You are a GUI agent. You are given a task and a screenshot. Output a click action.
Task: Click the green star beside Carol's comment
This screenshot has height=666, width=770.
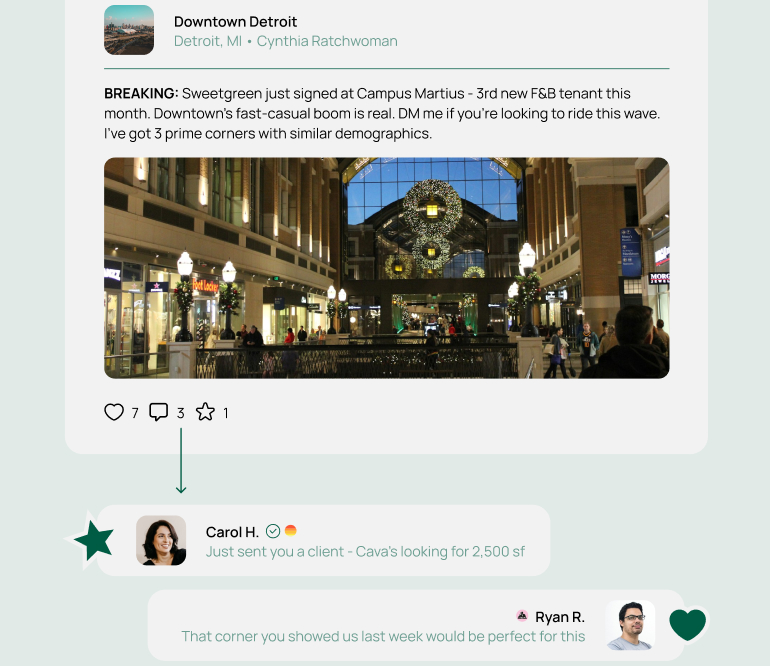click(x=94, y=540)
